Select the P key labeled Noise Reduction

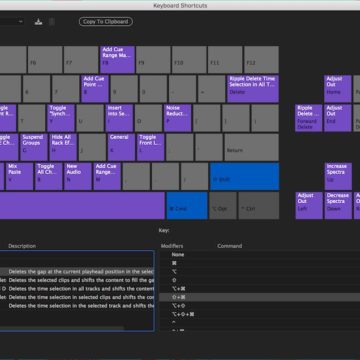178,118
